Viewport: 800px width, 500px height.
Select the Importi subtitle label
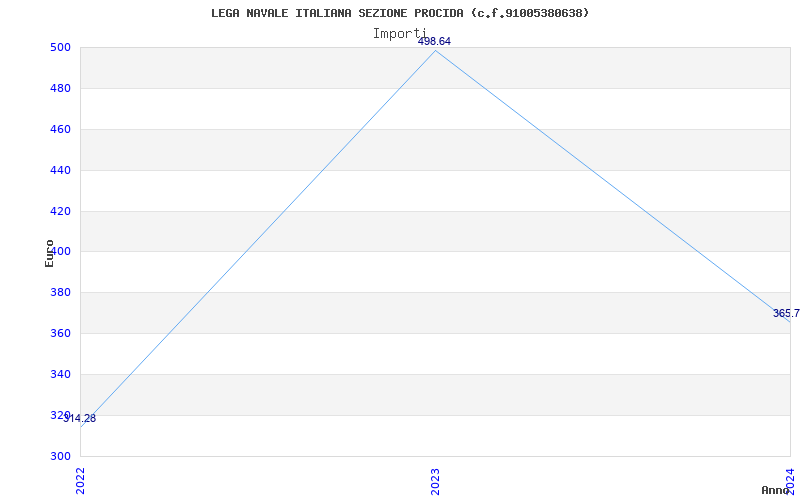399,34
